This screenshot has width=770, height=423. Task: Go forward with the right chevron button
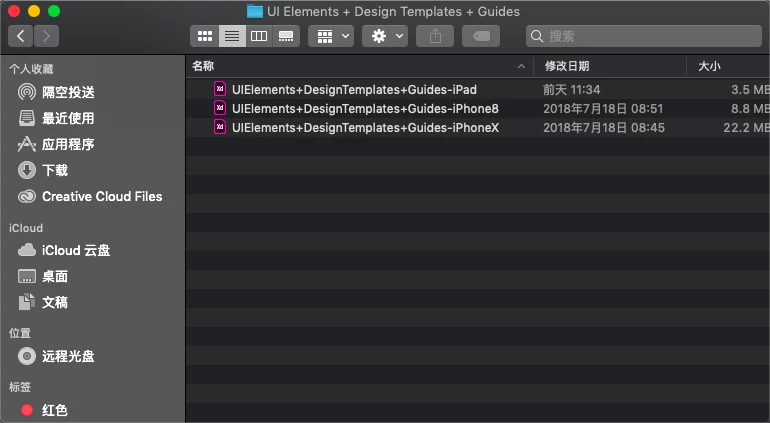(x=47, y=36)
